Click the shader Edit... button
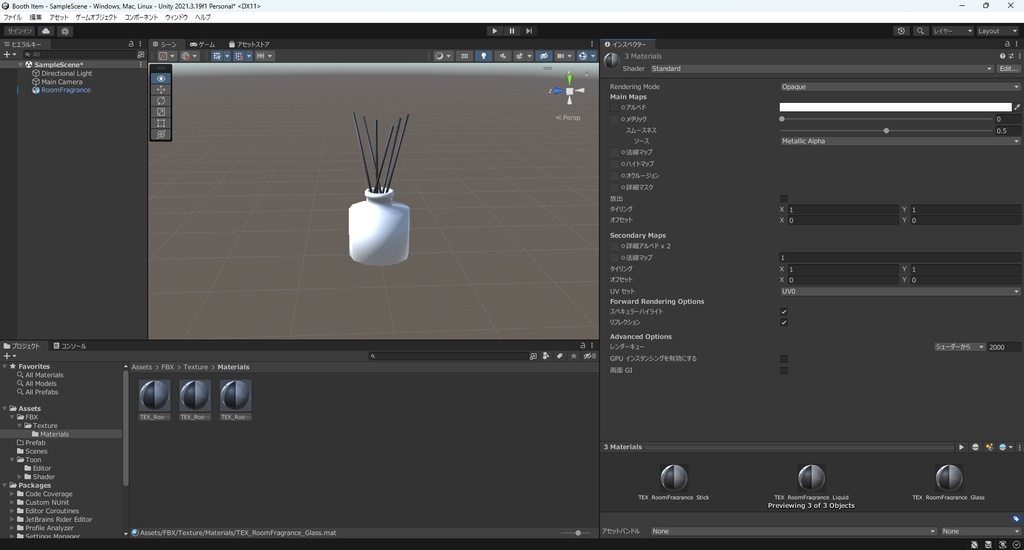The image size is (1024, 550). click(x=1008, y=69)
